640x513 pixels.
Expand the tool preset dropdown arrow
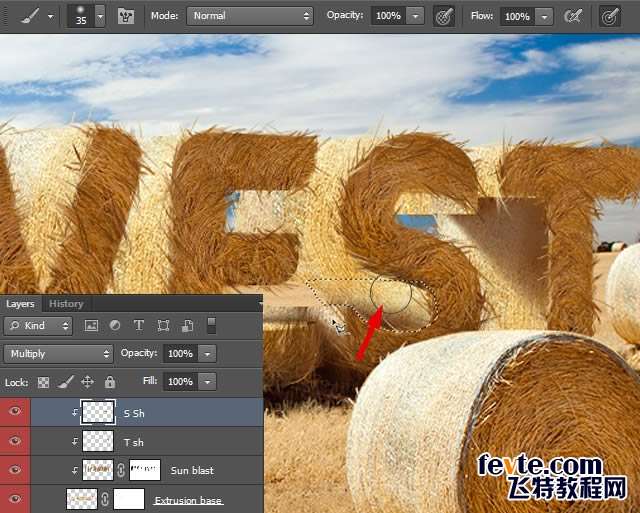(x=51, y=17)
